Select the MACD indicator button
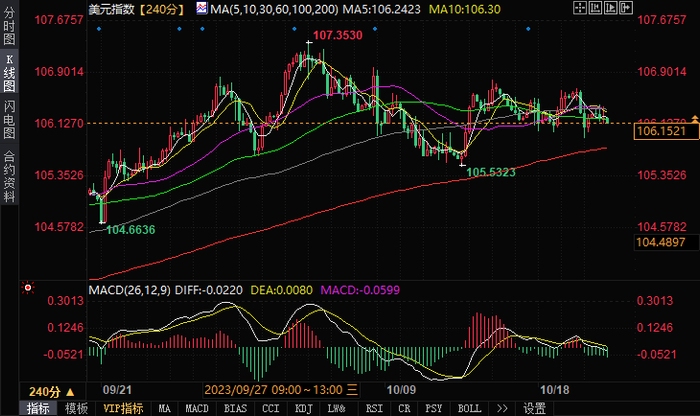The image size is (700, 416). [x=197, y=408]
